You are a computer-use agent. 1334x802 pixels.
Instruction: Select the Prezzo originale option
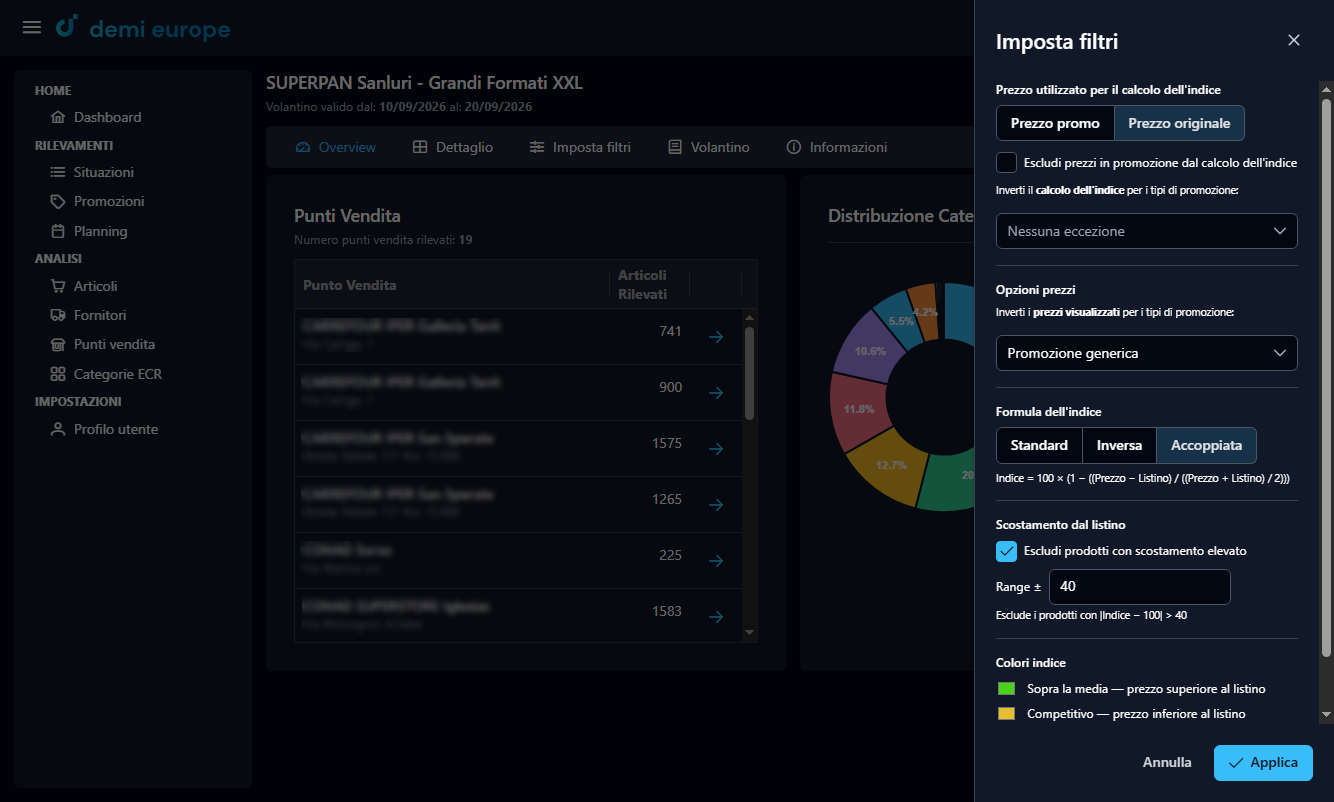[x=1179, y=123]
